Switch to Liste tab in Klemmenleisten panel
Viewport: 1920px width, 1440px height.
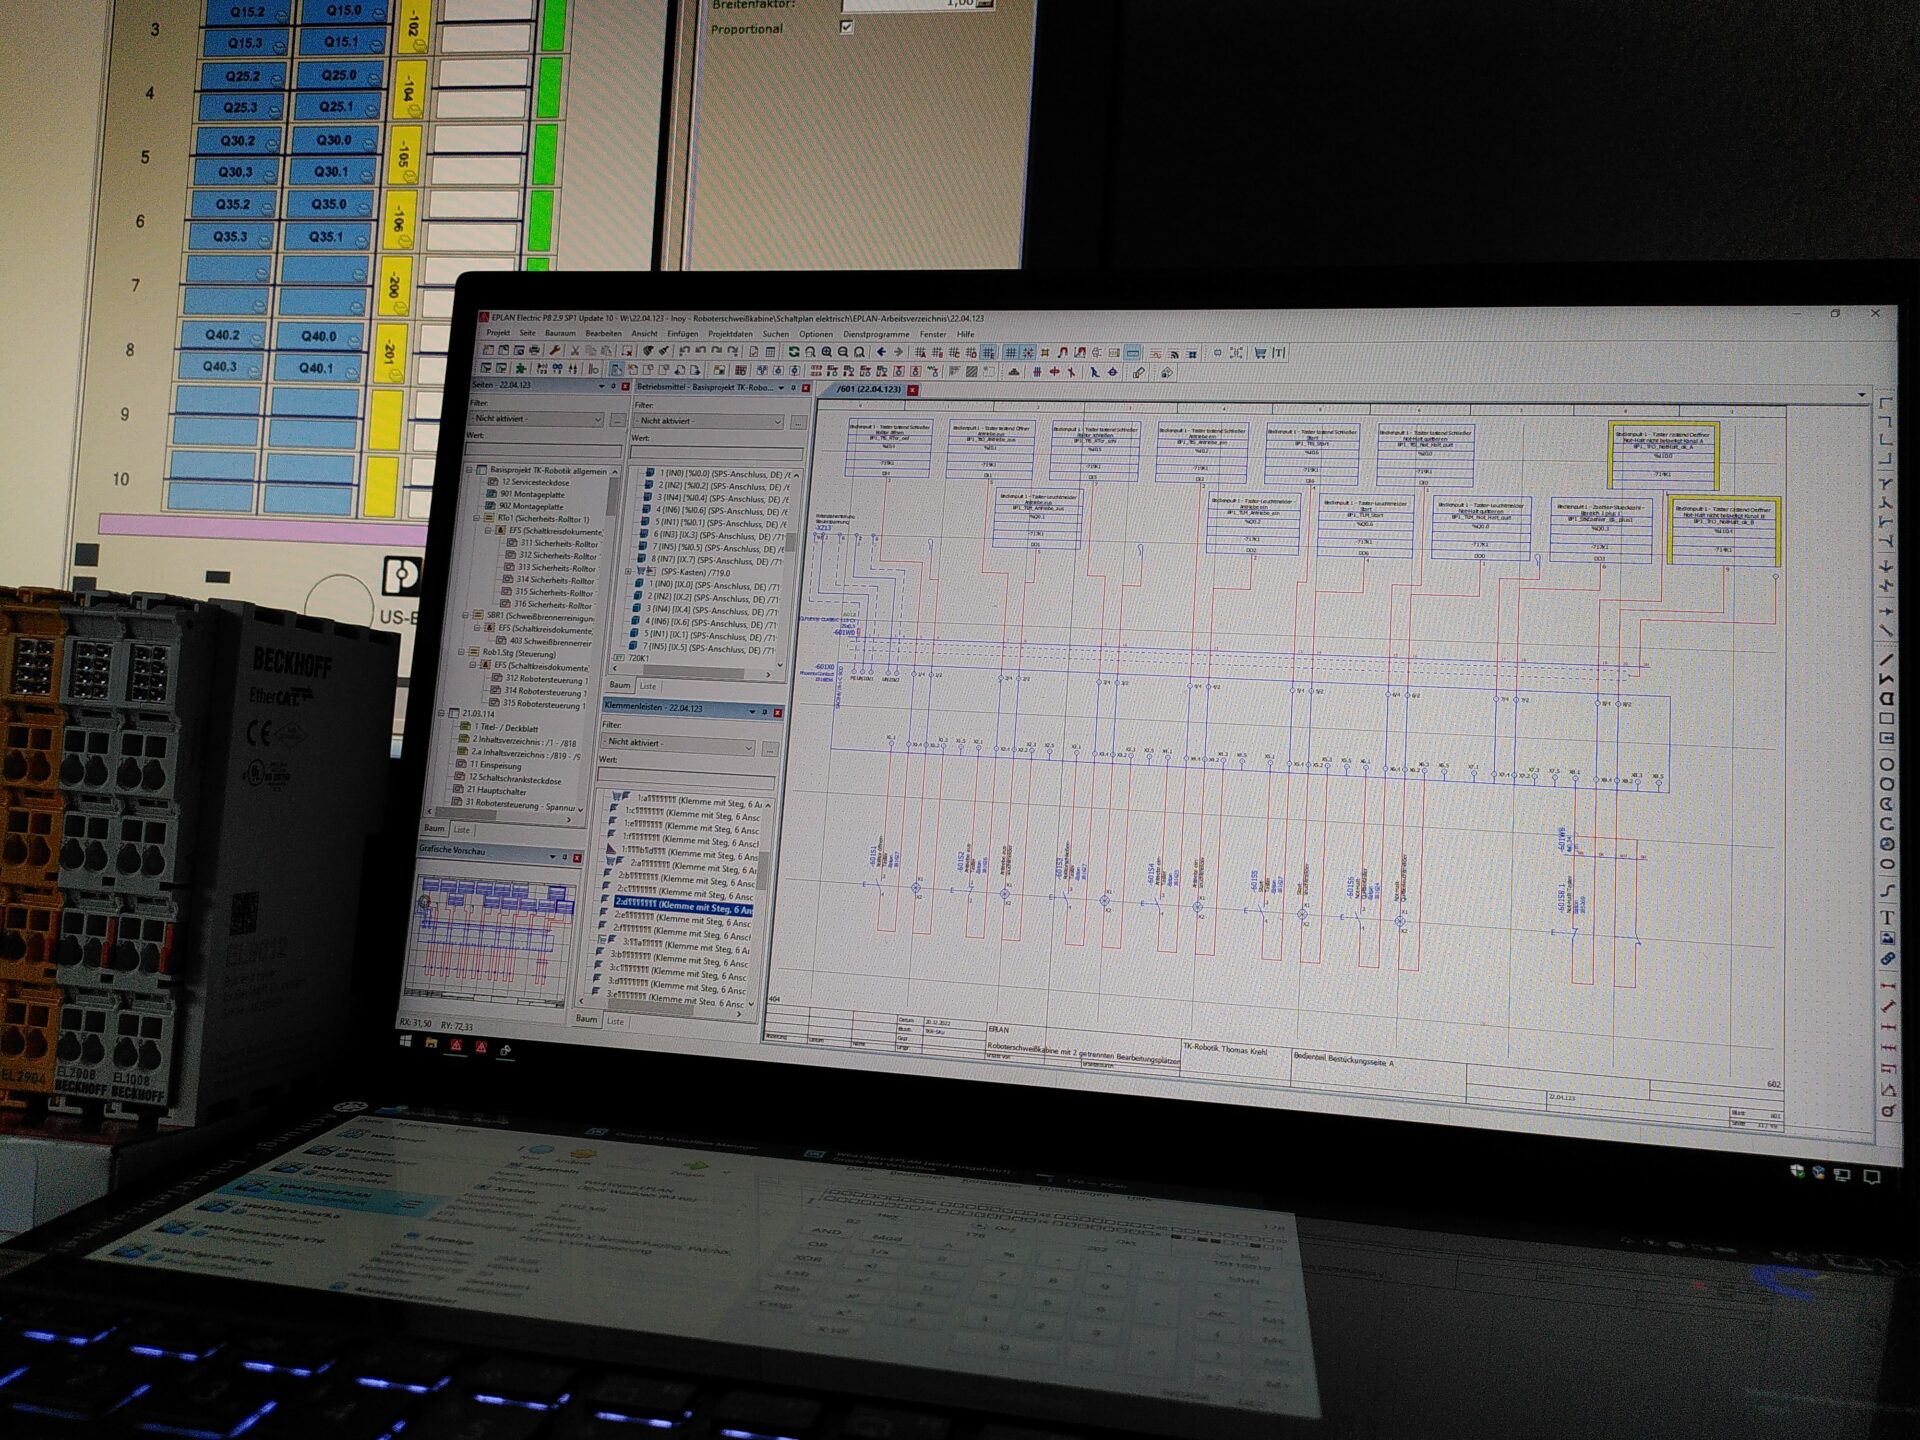[x=615, y=1021]
